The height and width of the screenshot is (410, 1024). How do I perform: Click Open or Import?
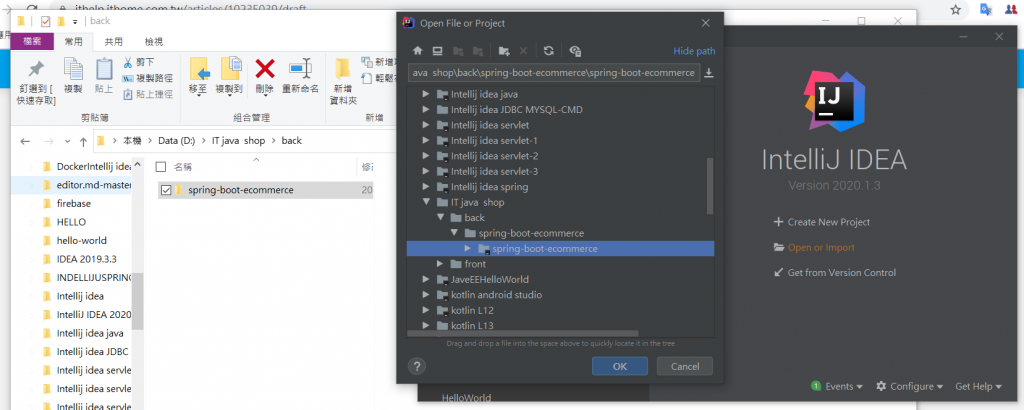[x=814, y=247]
